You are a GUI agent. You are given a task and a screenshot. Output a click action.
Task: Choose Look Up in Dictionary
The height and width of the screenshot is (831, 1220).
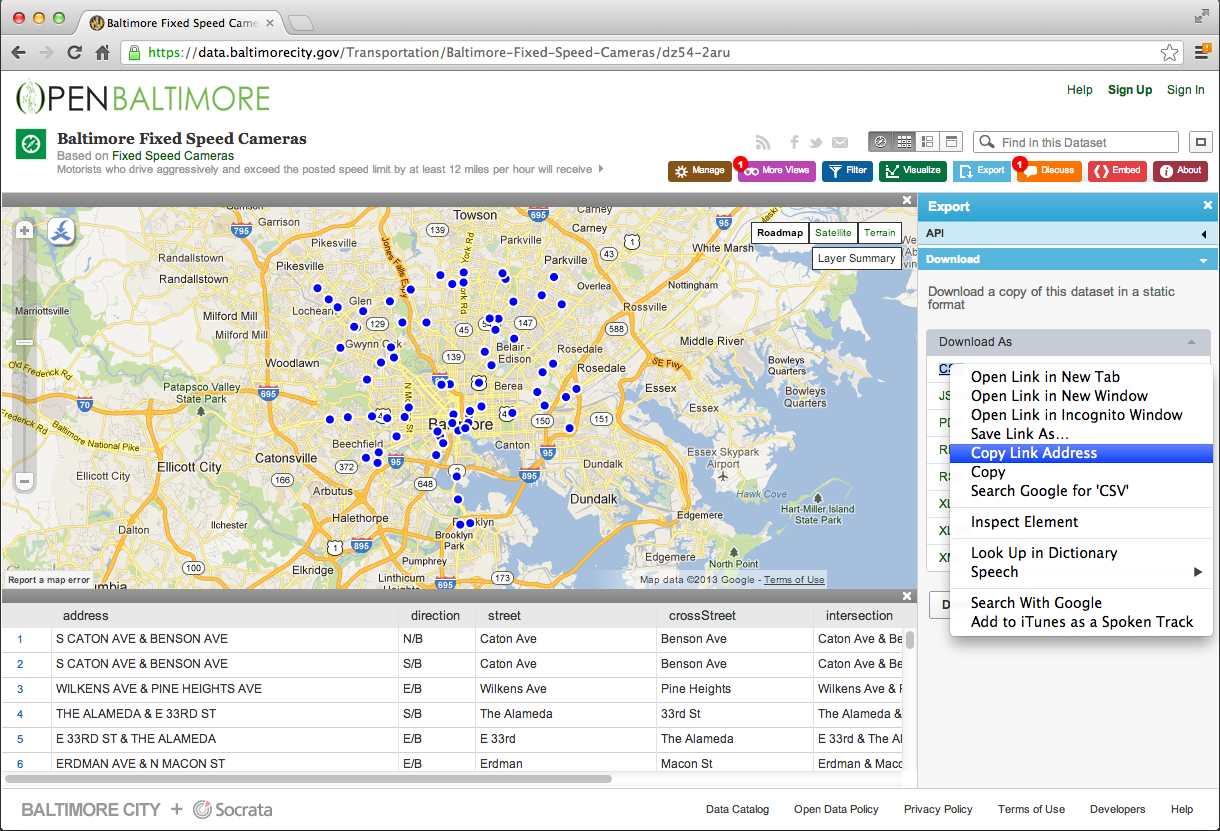pos(1081,553)
